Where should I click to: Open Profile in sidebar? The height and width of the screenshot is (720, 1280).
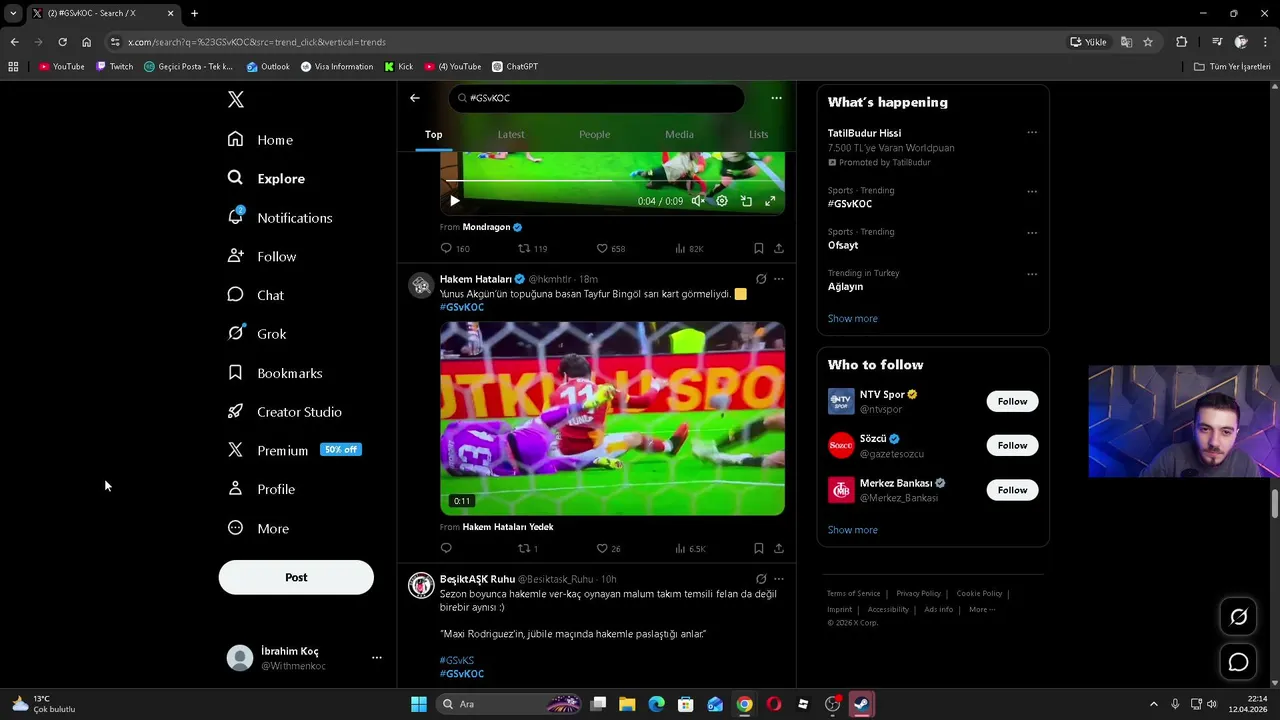262,489
